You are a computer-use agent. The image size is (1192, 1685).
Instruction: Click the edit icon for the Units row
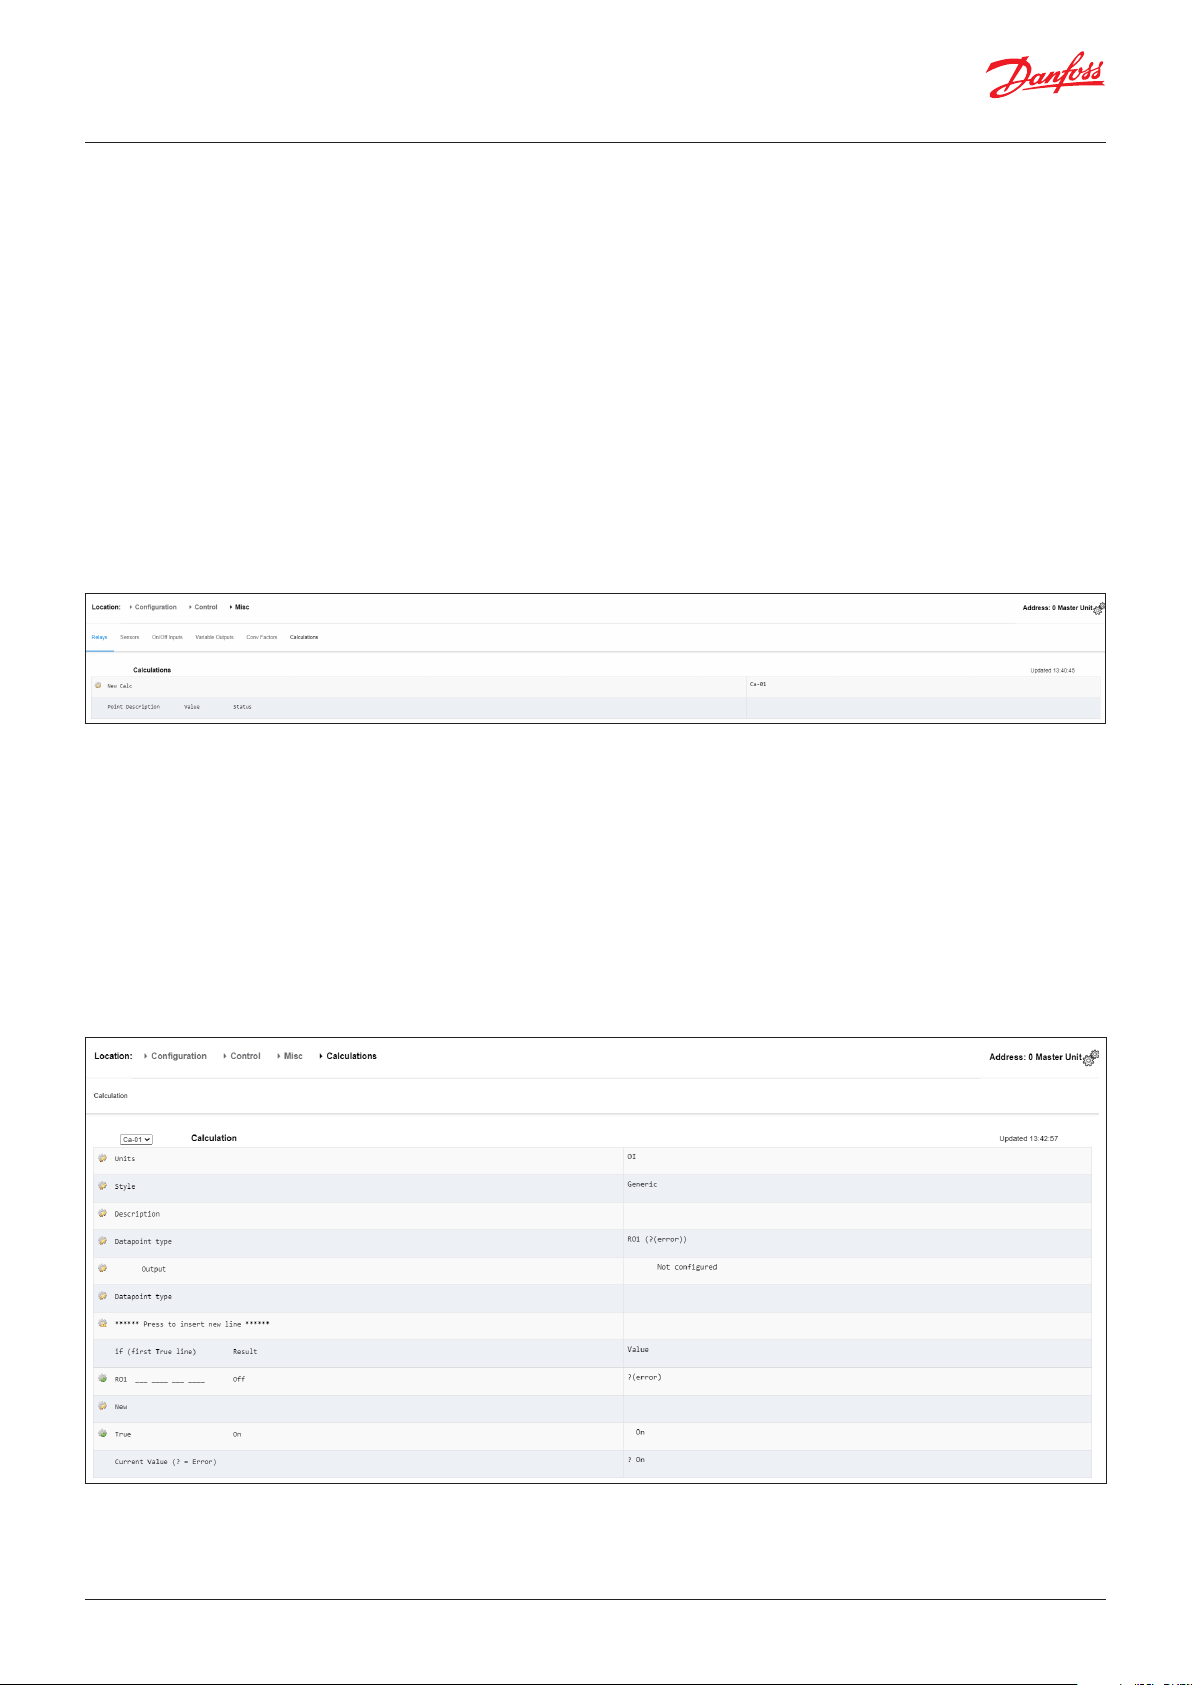click(102, 1158)
